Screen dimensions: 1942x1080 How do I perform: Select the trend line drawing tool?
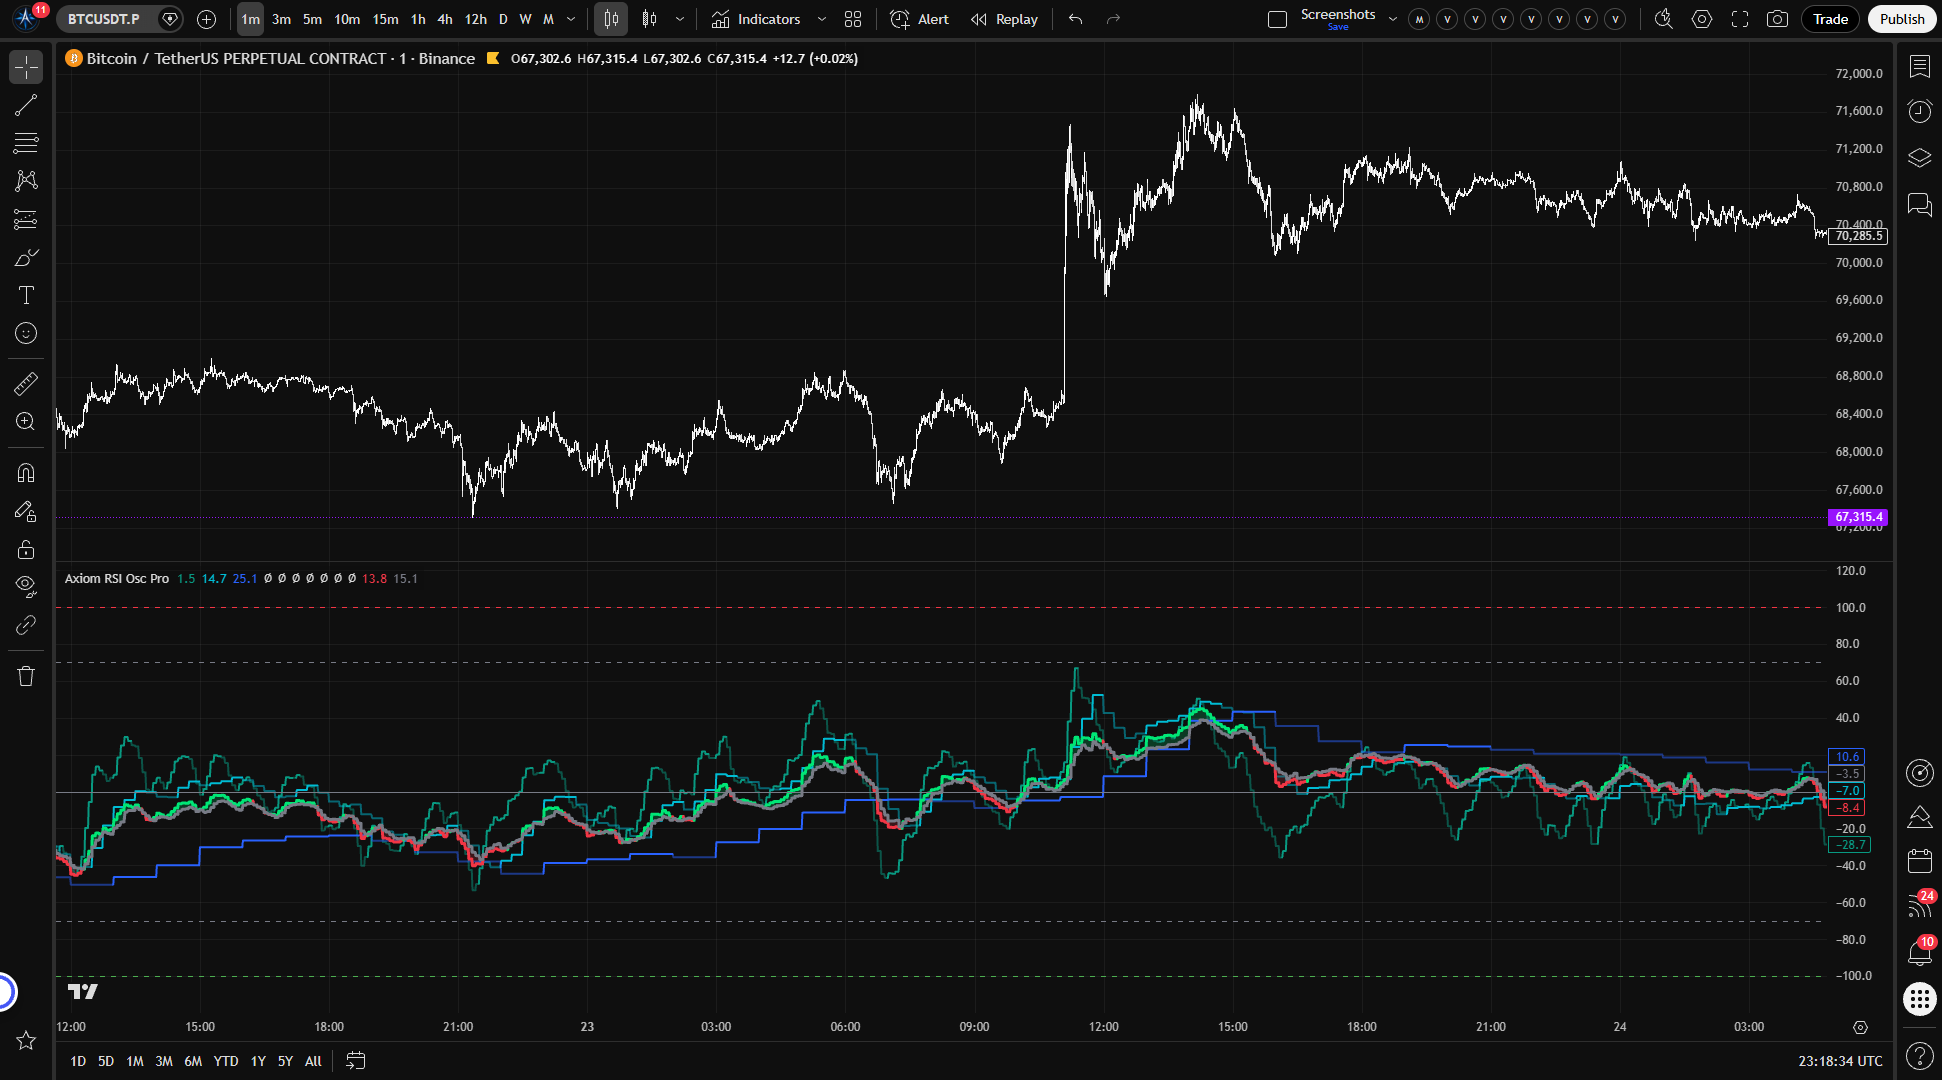26,106
